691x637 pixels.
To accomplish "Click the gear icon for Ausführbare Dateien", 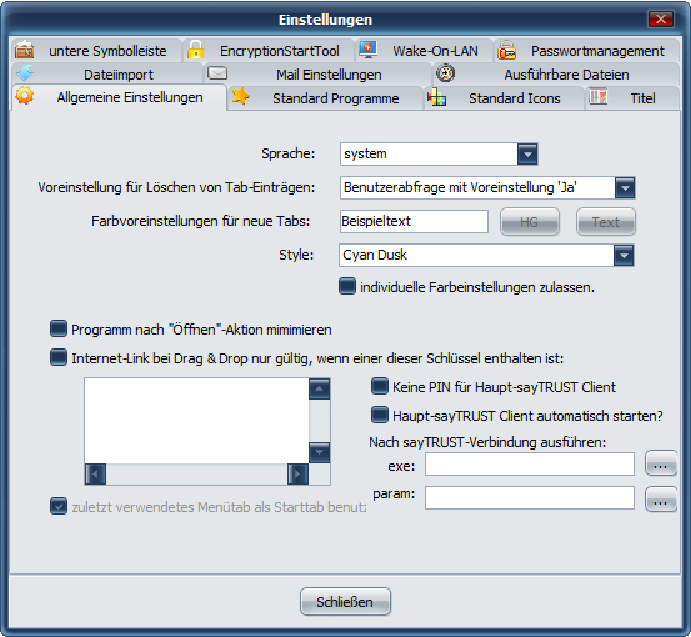I will (446, 74).
